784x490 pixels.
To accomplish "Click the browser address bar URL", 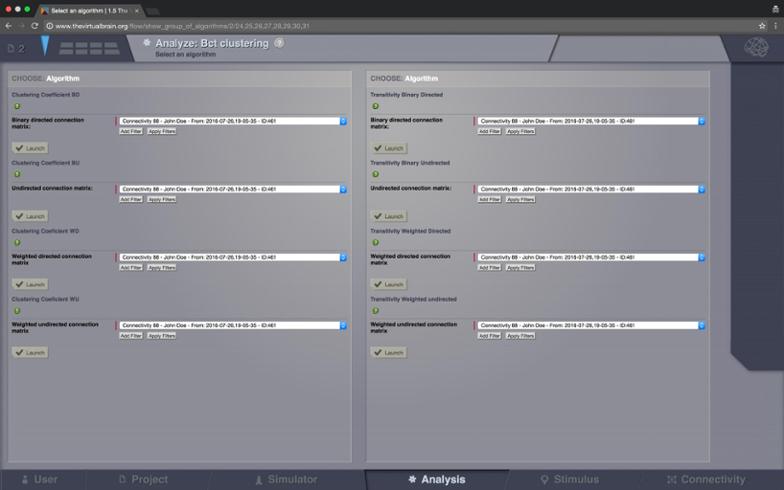I will coord(200,25).
